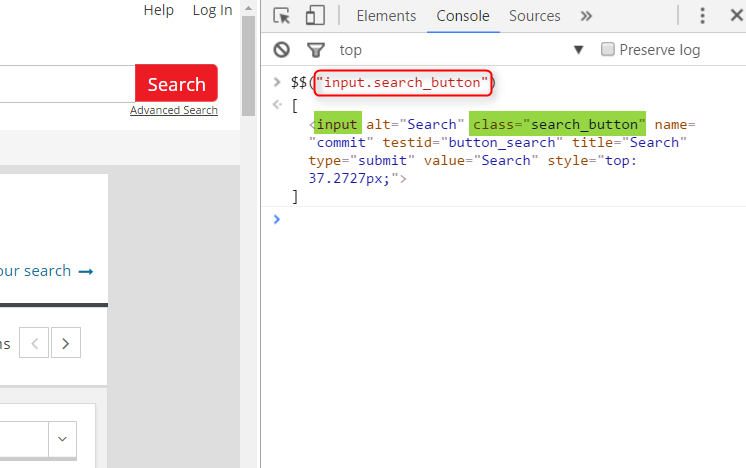This screenshot has width=746, height=468.
Task: Open the dropdown chevron at the page's bottom left
Action: coord(62,439)
